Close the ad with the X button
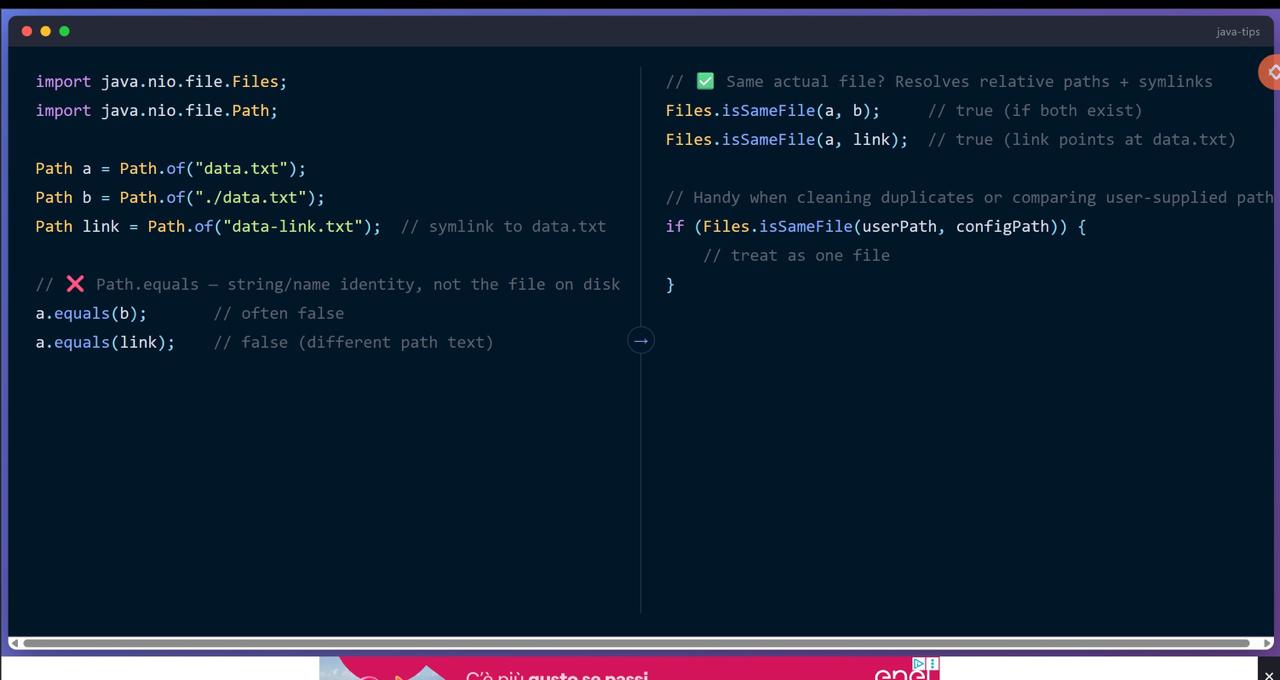The image size is (1280, 680). (1269, 675)
